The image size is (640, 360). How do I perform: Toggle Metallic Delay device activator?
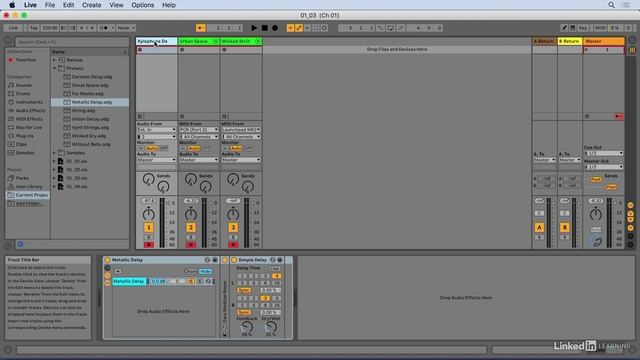point(107,260)
